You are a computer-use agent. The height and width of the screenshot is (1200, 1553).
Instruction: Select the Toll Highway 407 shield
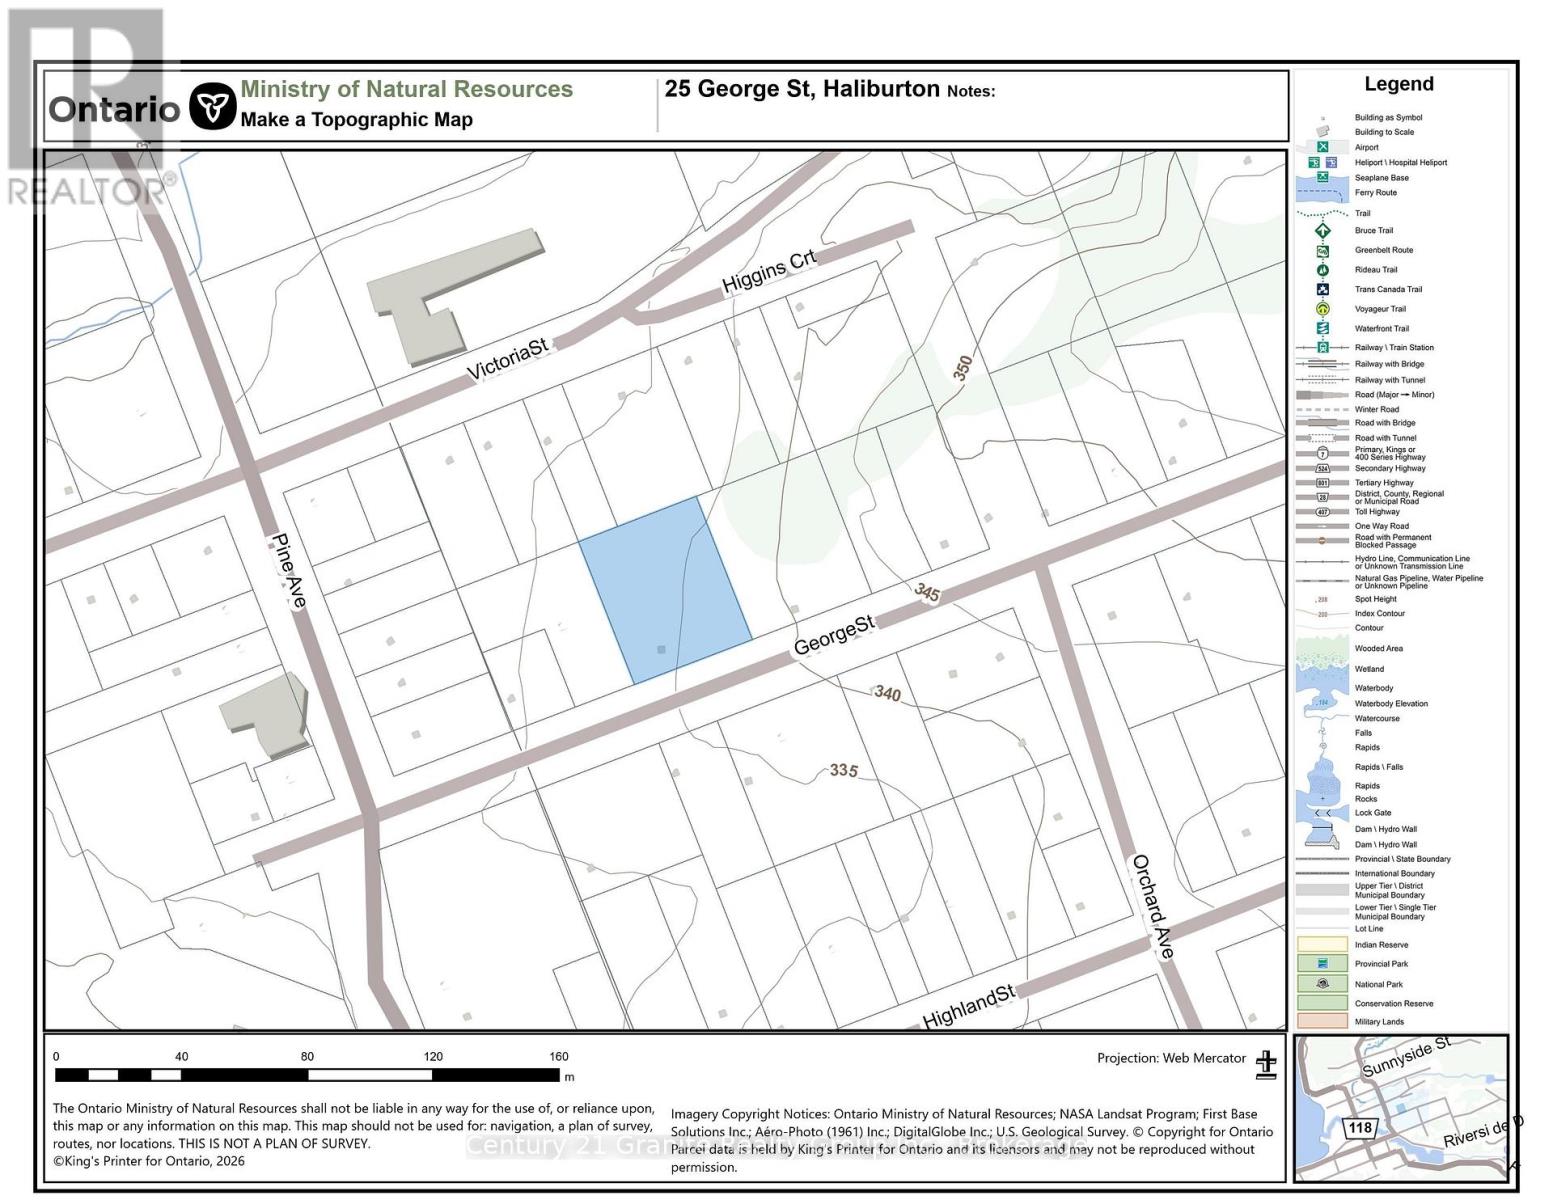point(1322,512)
